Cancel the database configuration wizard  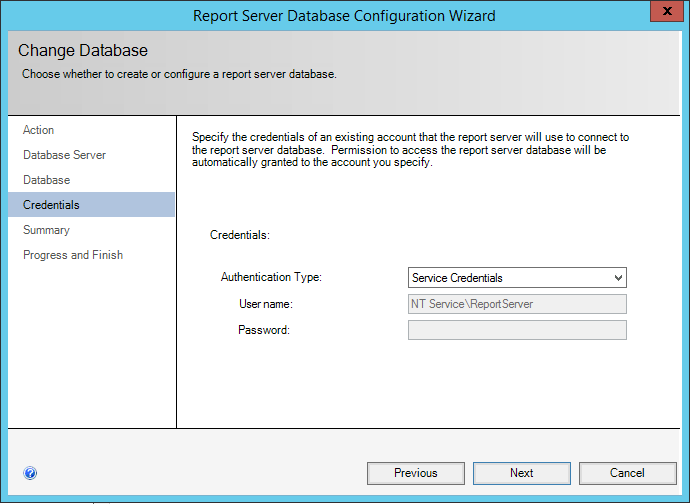[627, 473]
